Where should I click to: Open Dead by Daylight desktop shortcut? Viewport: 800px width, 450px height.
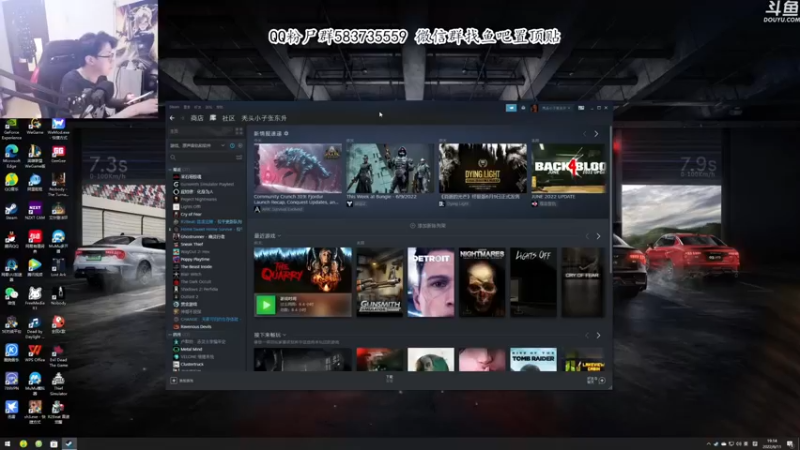[35, 328]
